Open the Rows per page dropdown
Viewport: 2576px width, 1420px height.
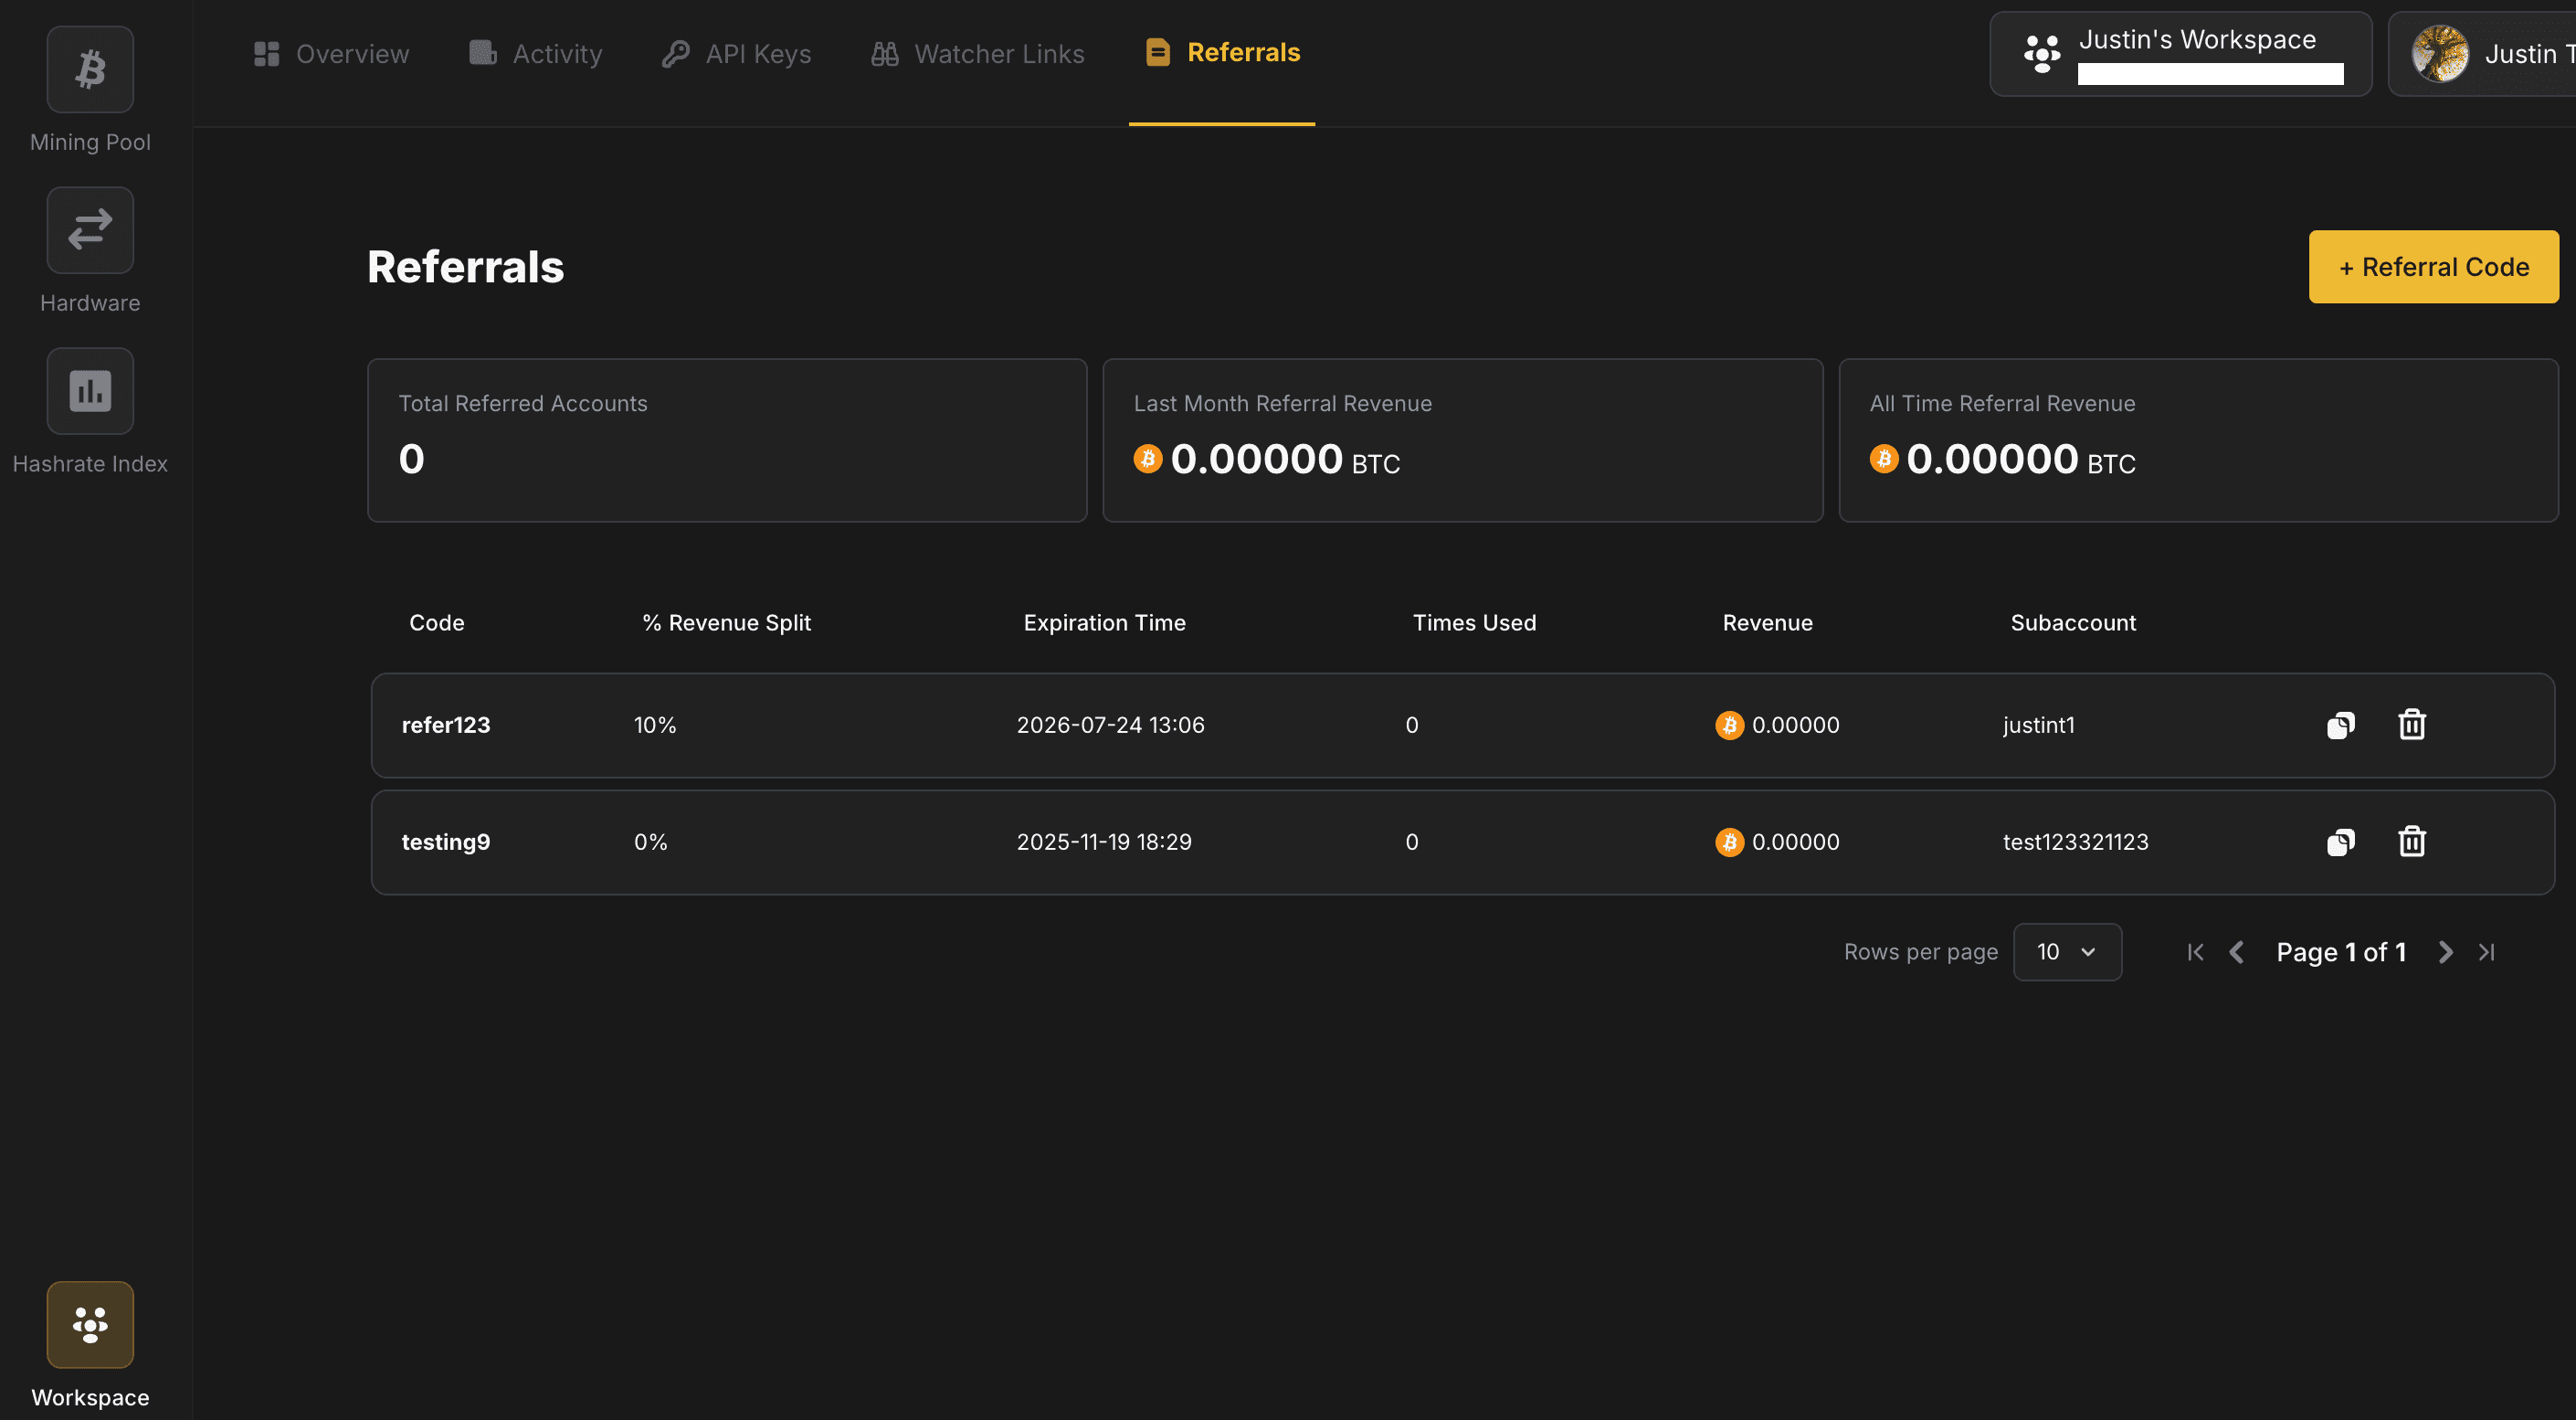[x=2067, y=951]
